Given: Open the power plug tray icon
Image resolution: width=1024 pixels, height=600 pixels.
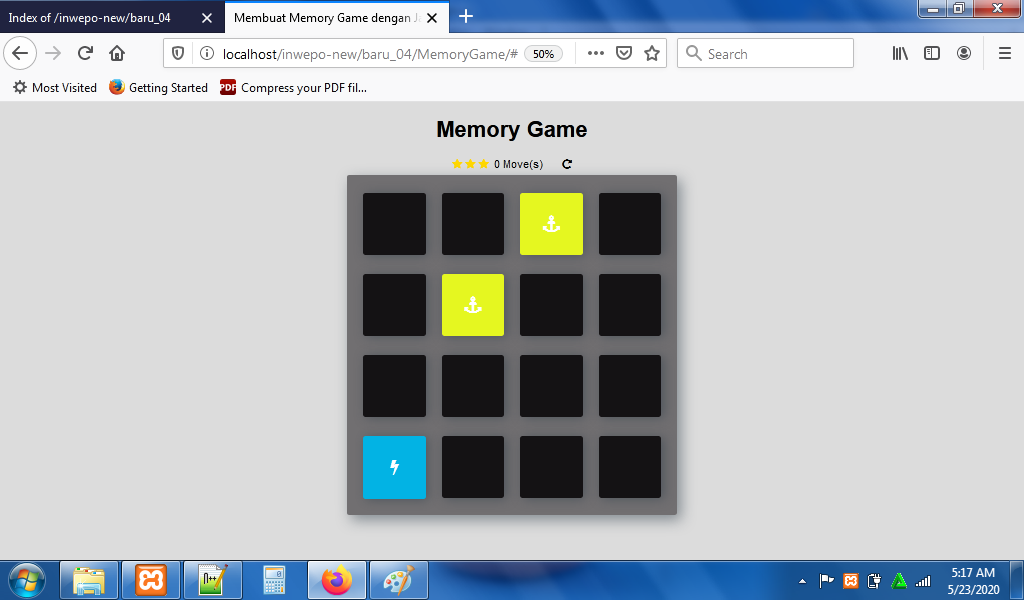Looking at the screenshot, I should (874, 580).
